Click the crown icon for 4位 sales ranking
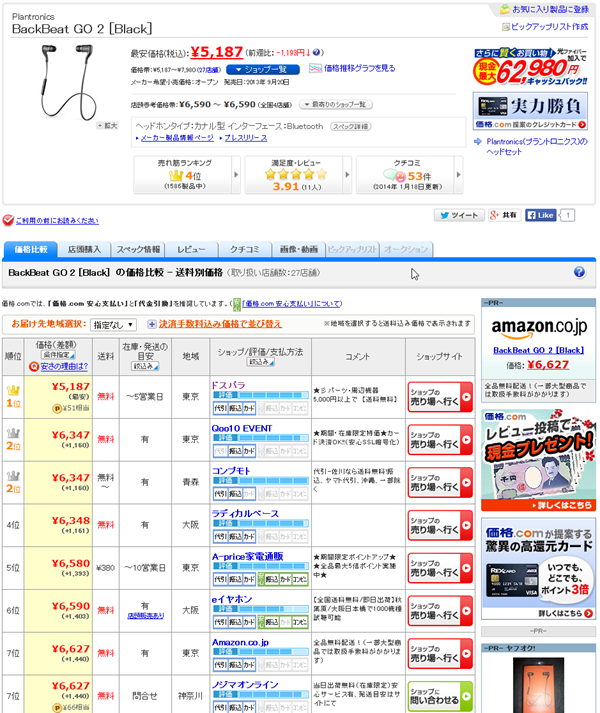Image resolution: width=600 pixels, height=713 pixels. tap(176, 175)
